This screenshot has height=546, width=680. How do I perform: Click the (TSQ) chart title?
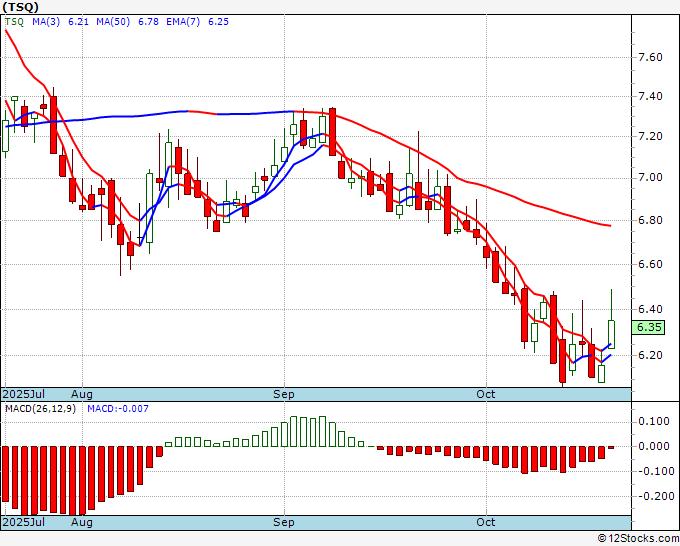tap(20, 7)
